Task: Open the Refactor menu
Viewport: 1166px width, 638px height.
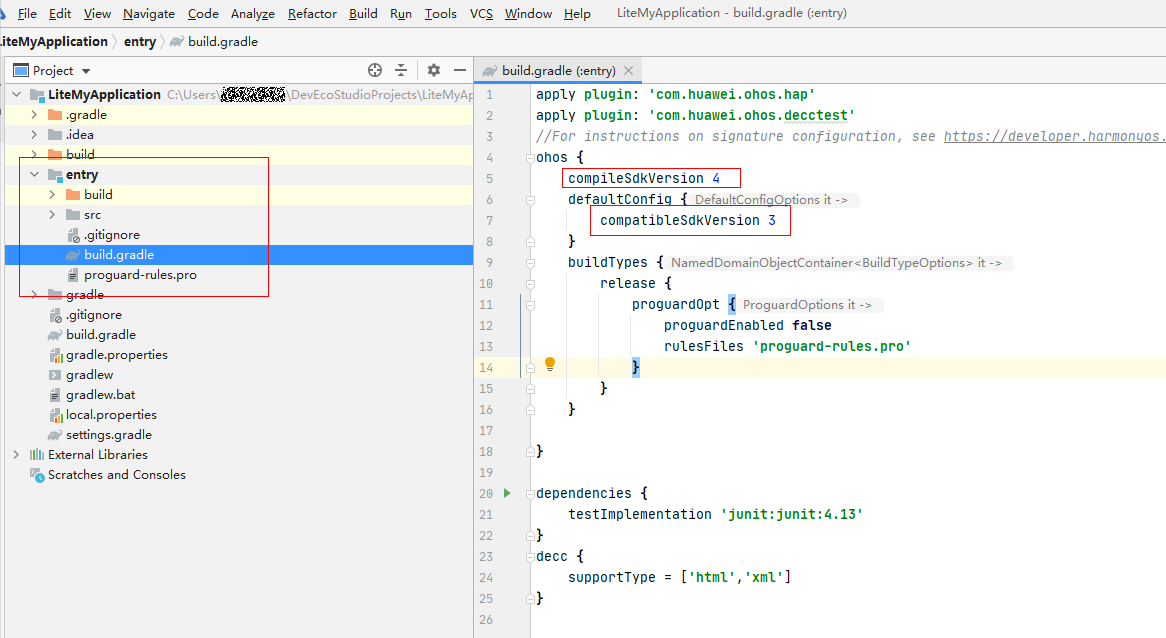Action: pos(312,13)
